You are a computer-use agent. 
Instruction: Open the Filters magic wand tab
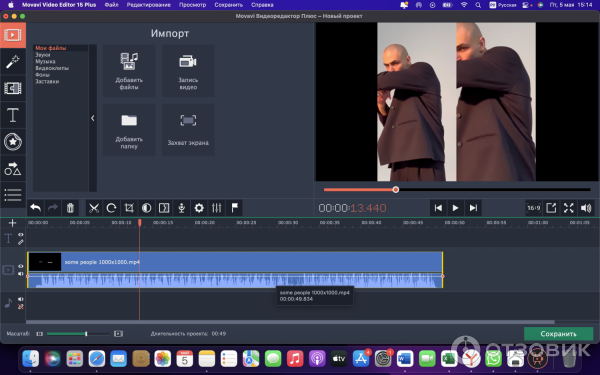tap(13, 62)
